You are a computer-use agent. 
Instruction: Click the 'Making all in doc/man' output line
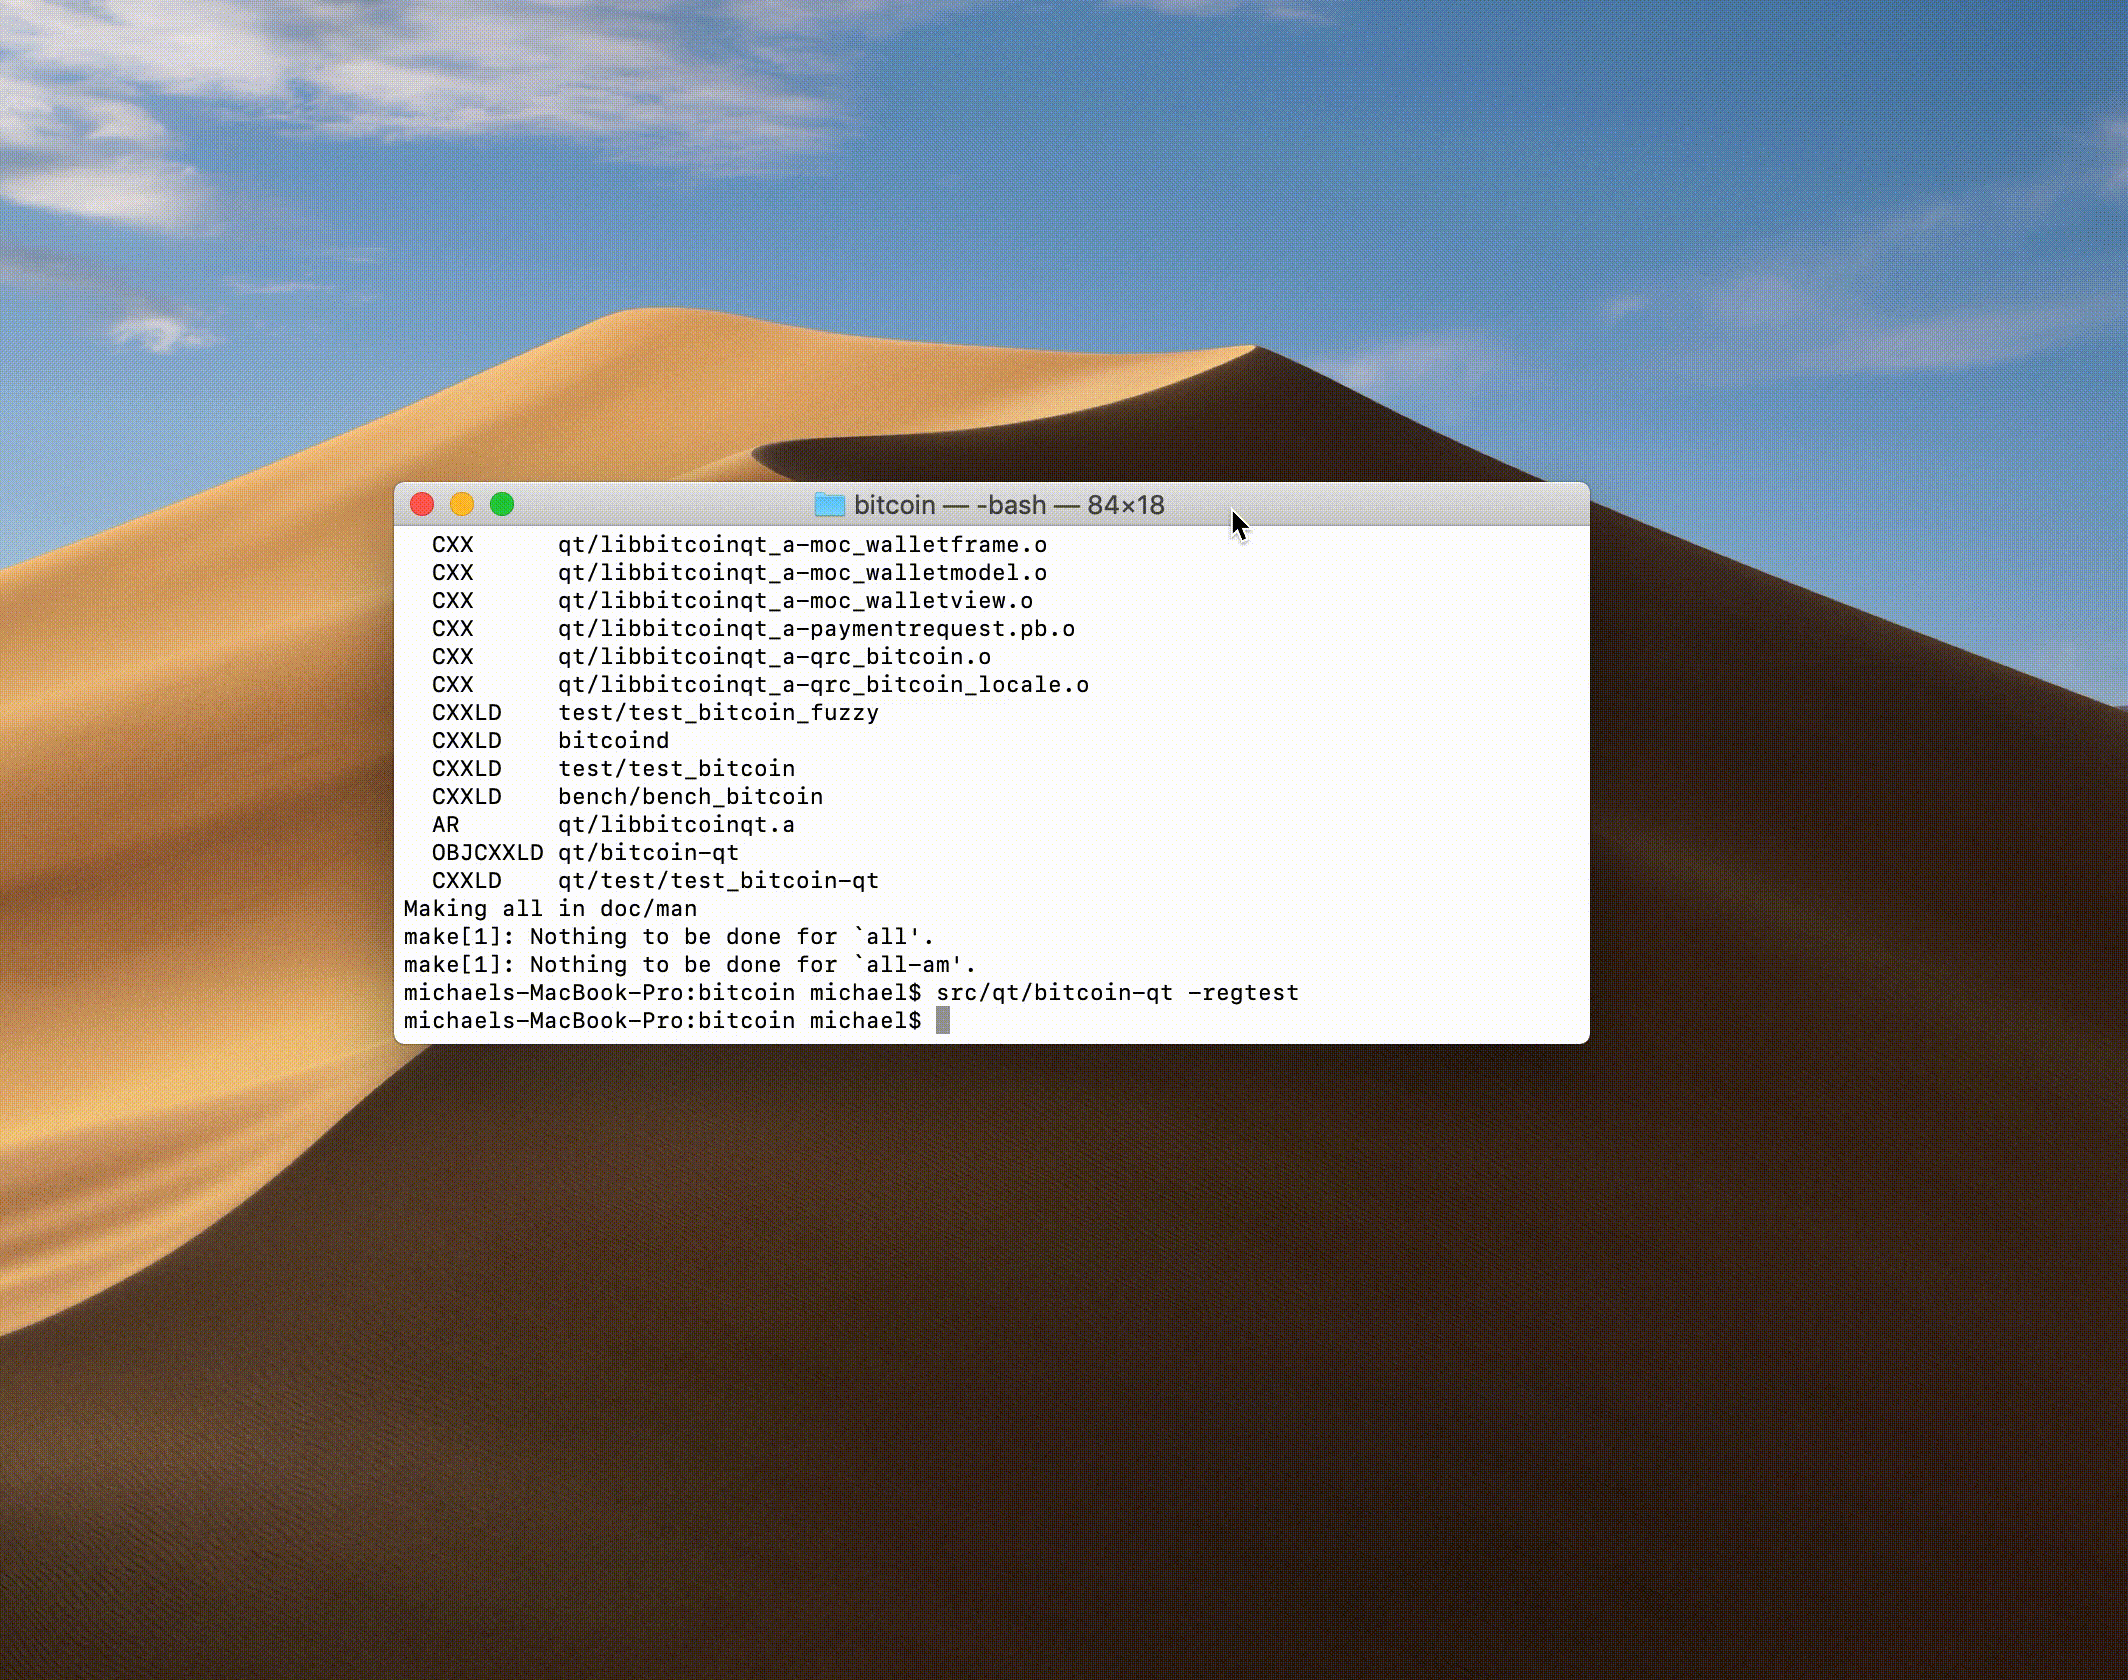(550, 908)
